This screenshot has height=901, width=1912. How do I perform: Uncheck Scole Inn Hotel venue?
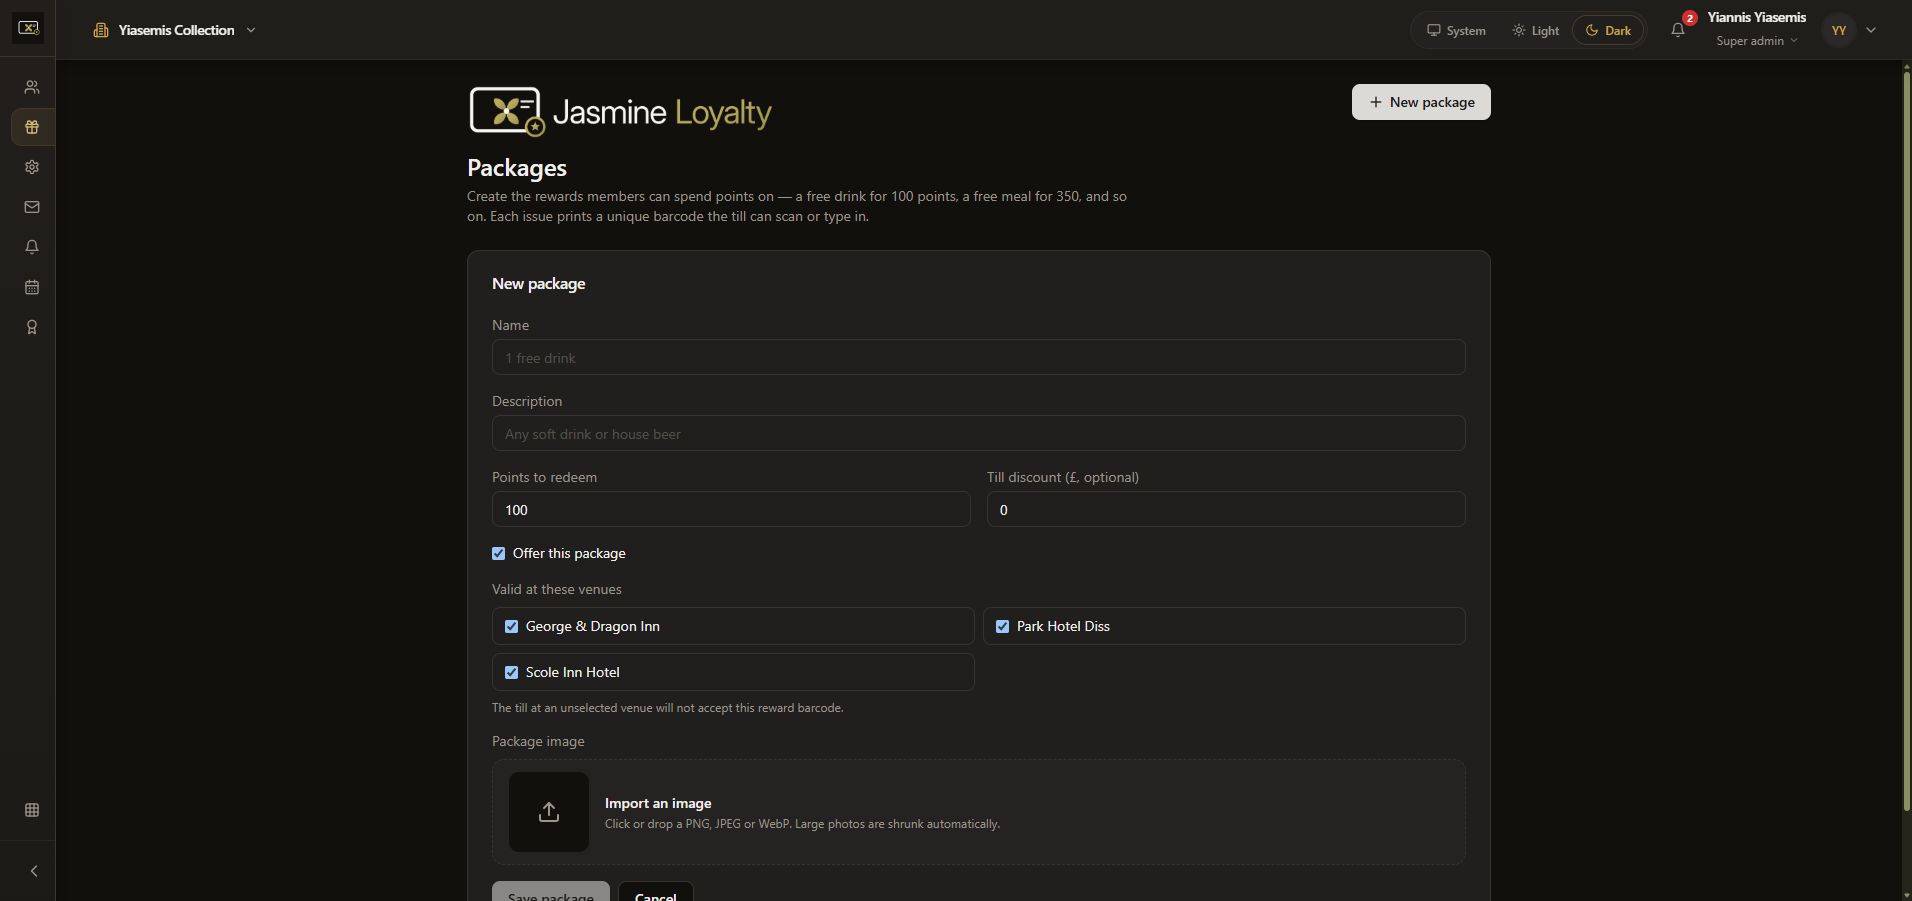pyautogui.click(x=512, y=672)
